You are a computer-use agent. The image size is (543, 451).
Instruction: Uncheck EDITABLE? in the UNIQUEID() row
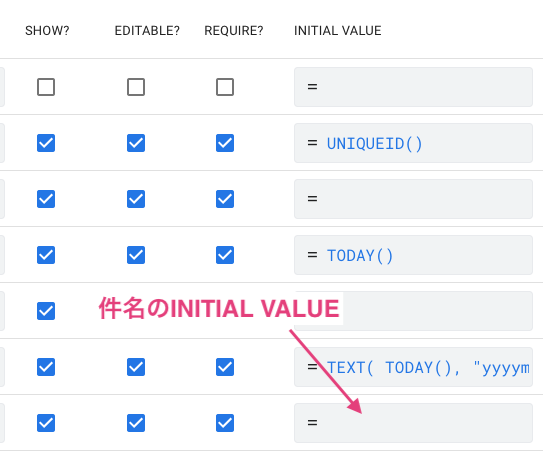tap(136, 143)
